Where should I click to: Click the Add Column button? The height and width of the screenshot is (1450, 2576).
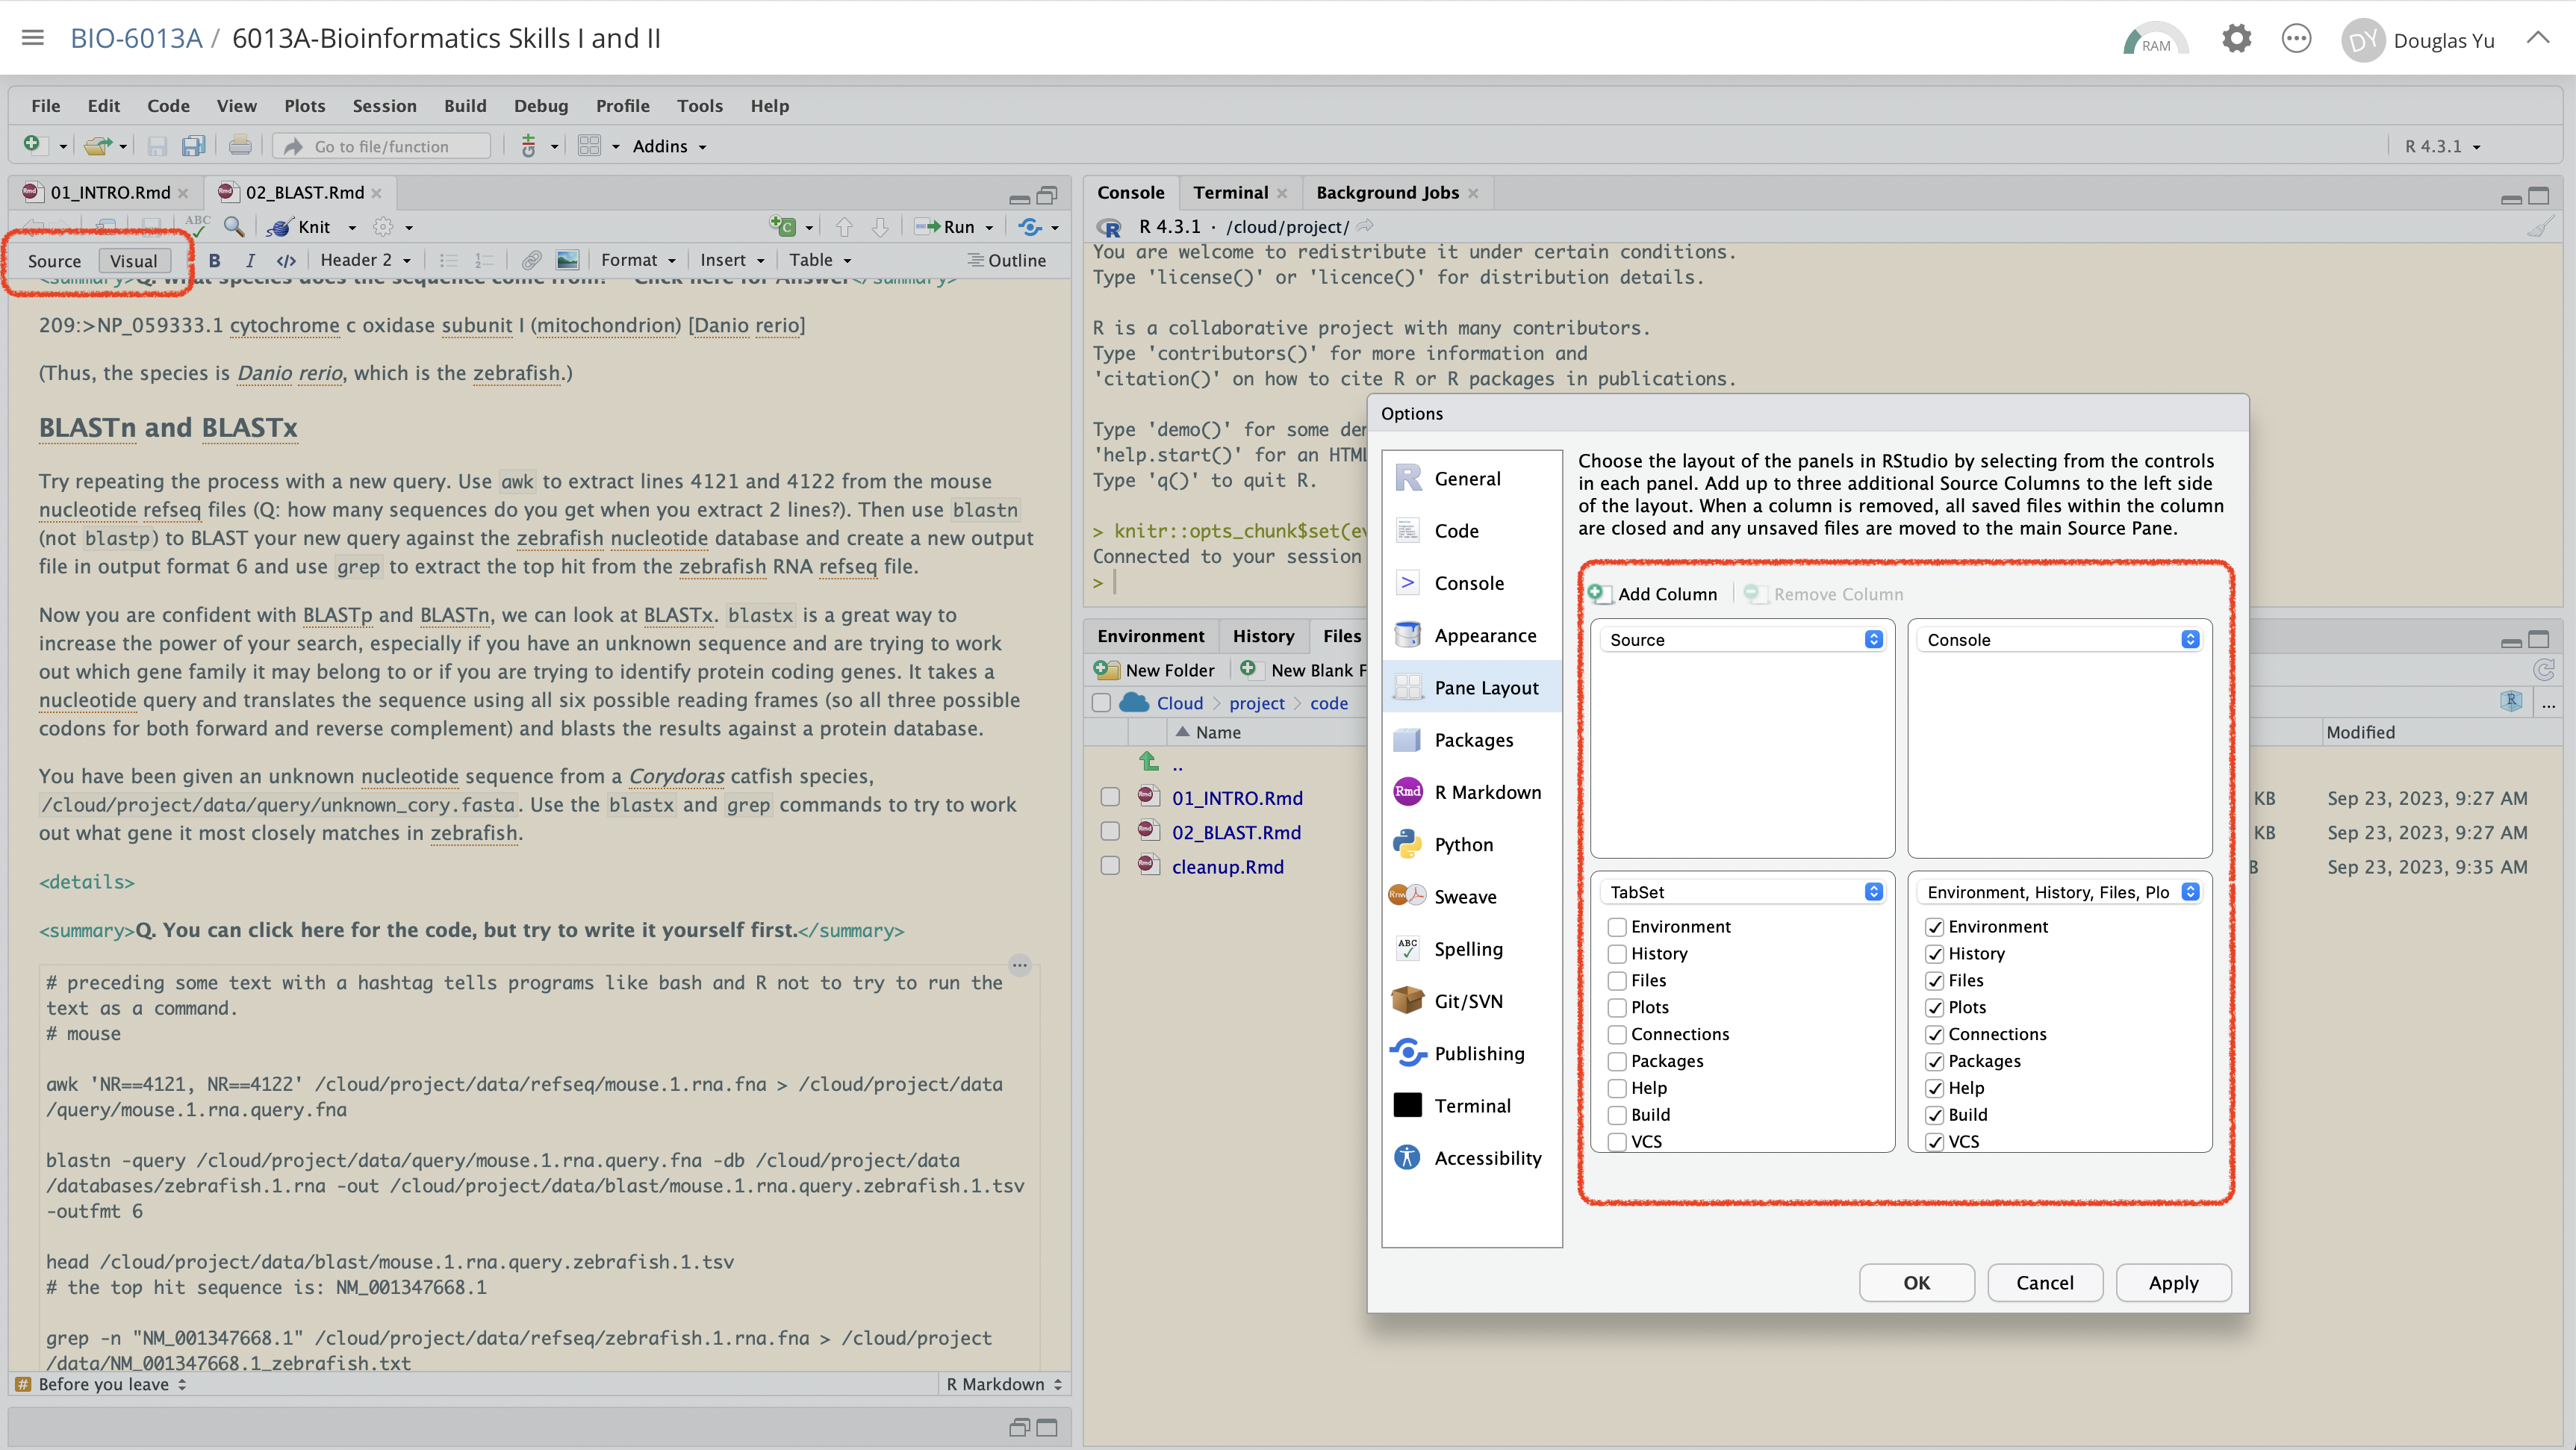[x=1652, y=594]
